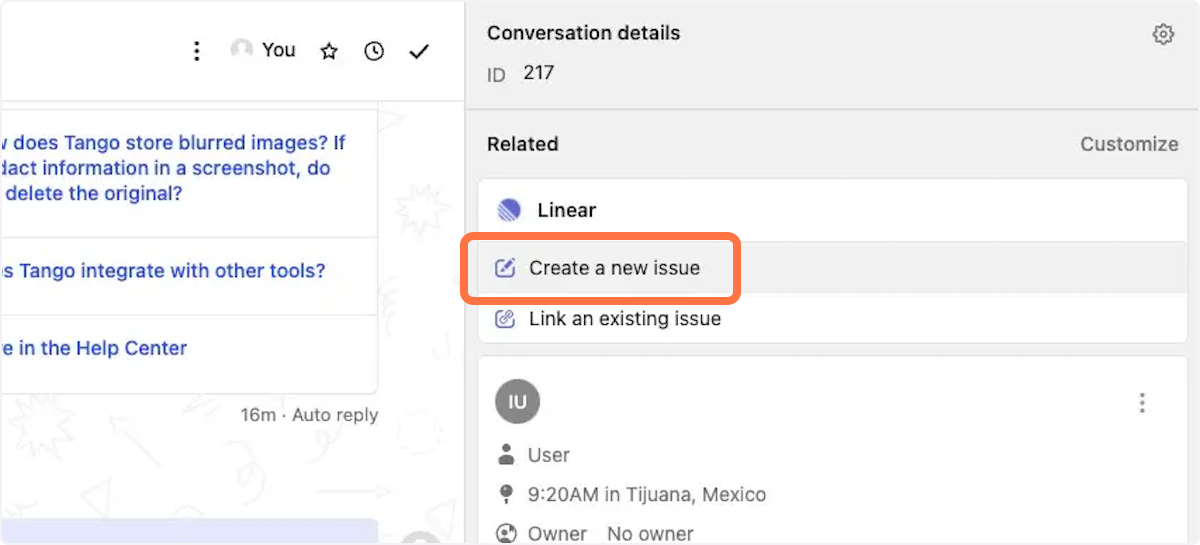This screenshot has height=545, width=1200.
Task: Open the Help Center link
Action: click(94, 348)
